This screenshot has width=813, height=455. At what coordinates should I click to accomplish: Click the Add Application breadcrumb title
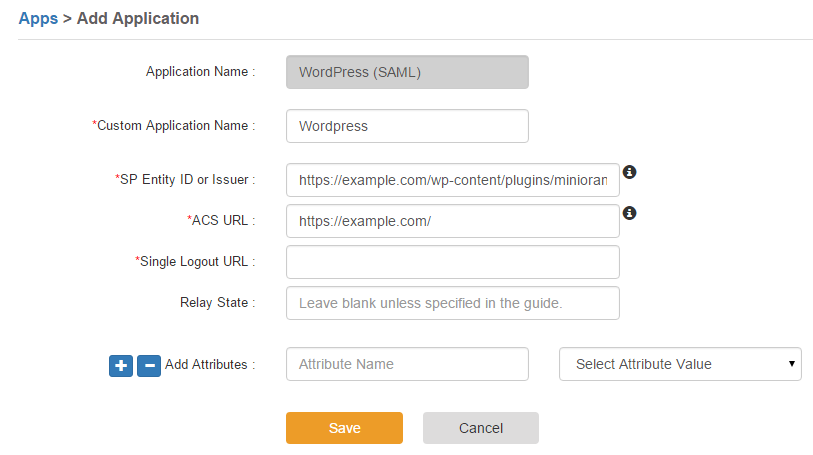(138, 19)
